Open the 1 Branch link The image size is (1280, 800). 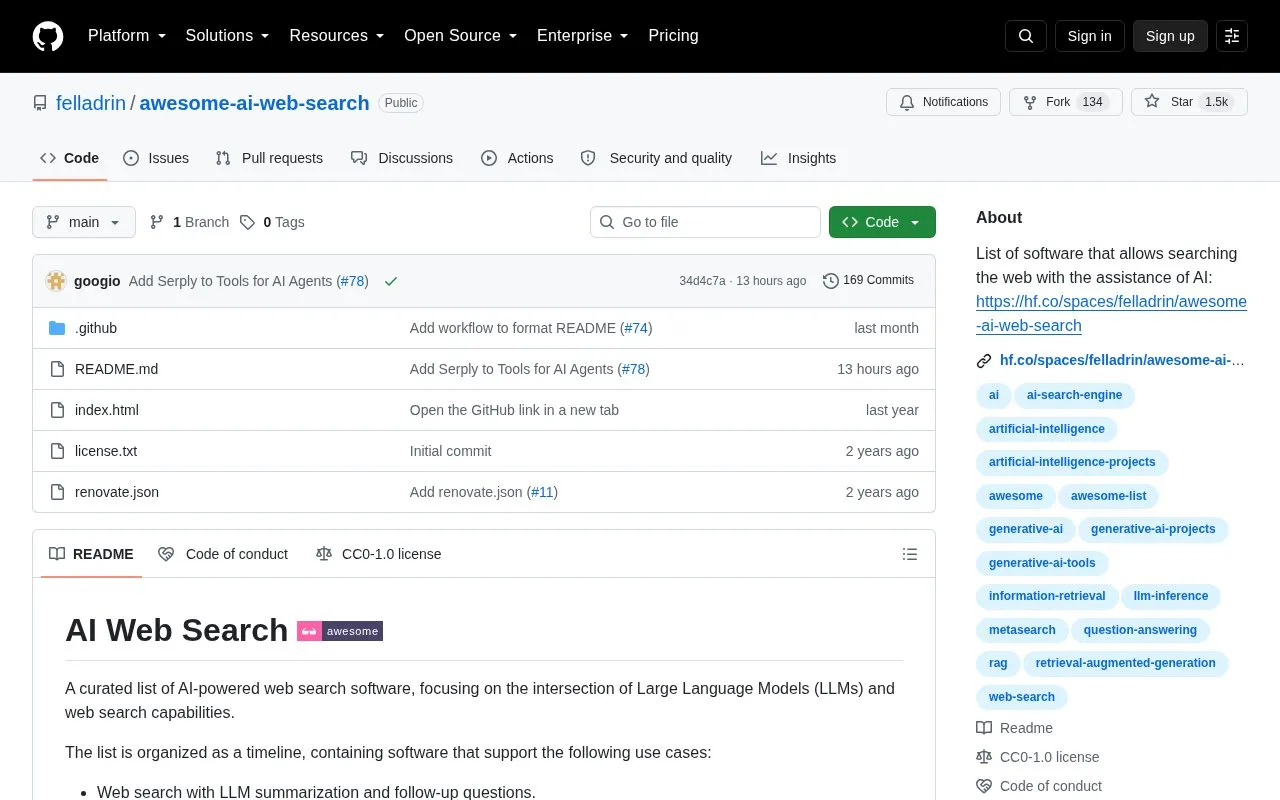[189, 222]
